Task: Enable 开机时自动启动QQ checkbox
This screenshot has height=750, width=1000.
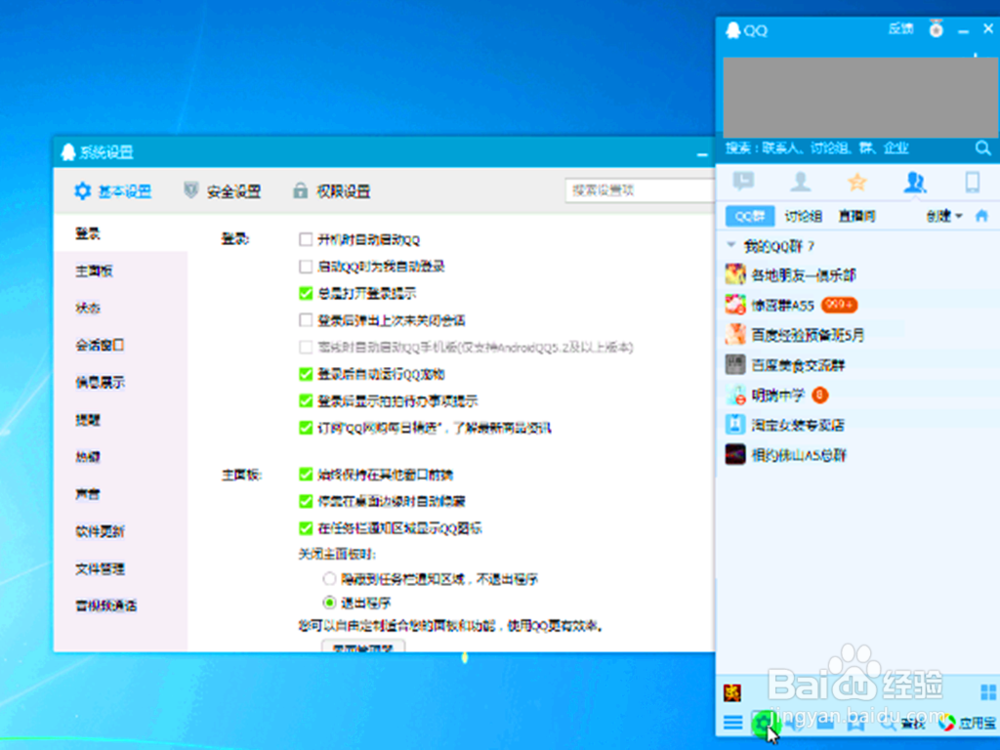Action: [305, 239]
